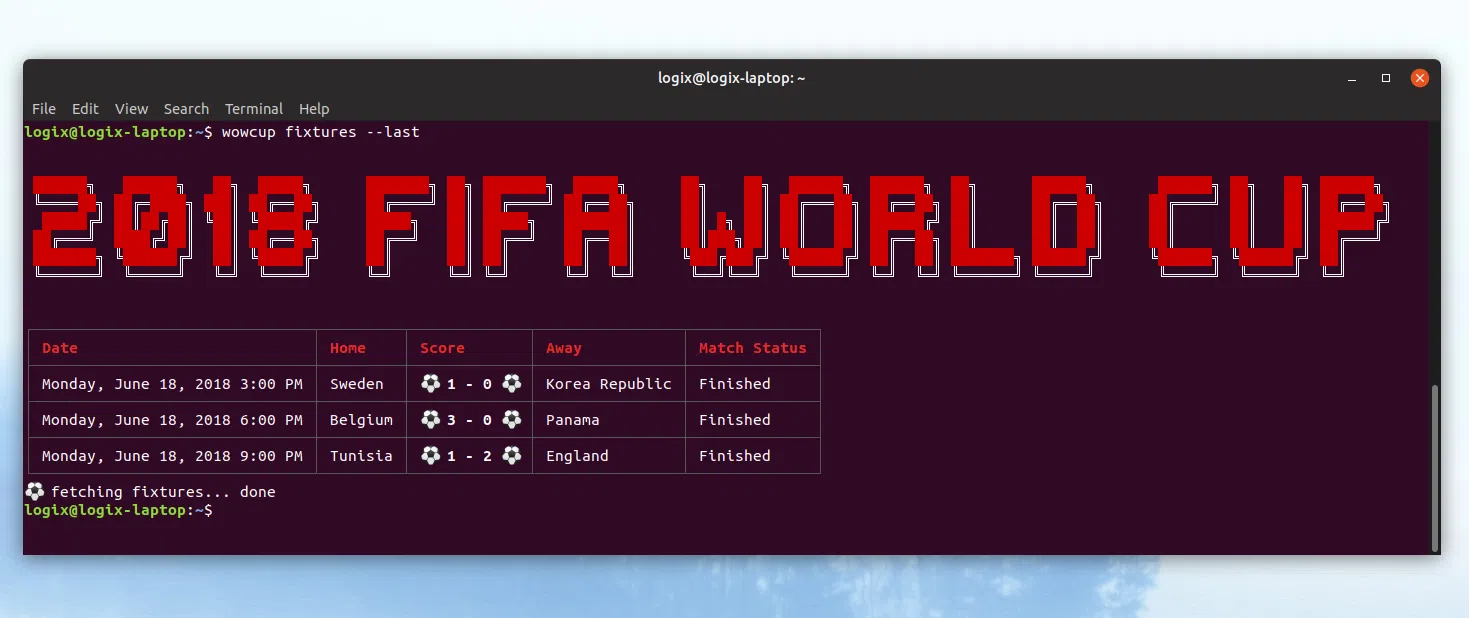Close the terminal window
The width and height of the screenshot is (1469, 618).
pos(1419,78)
